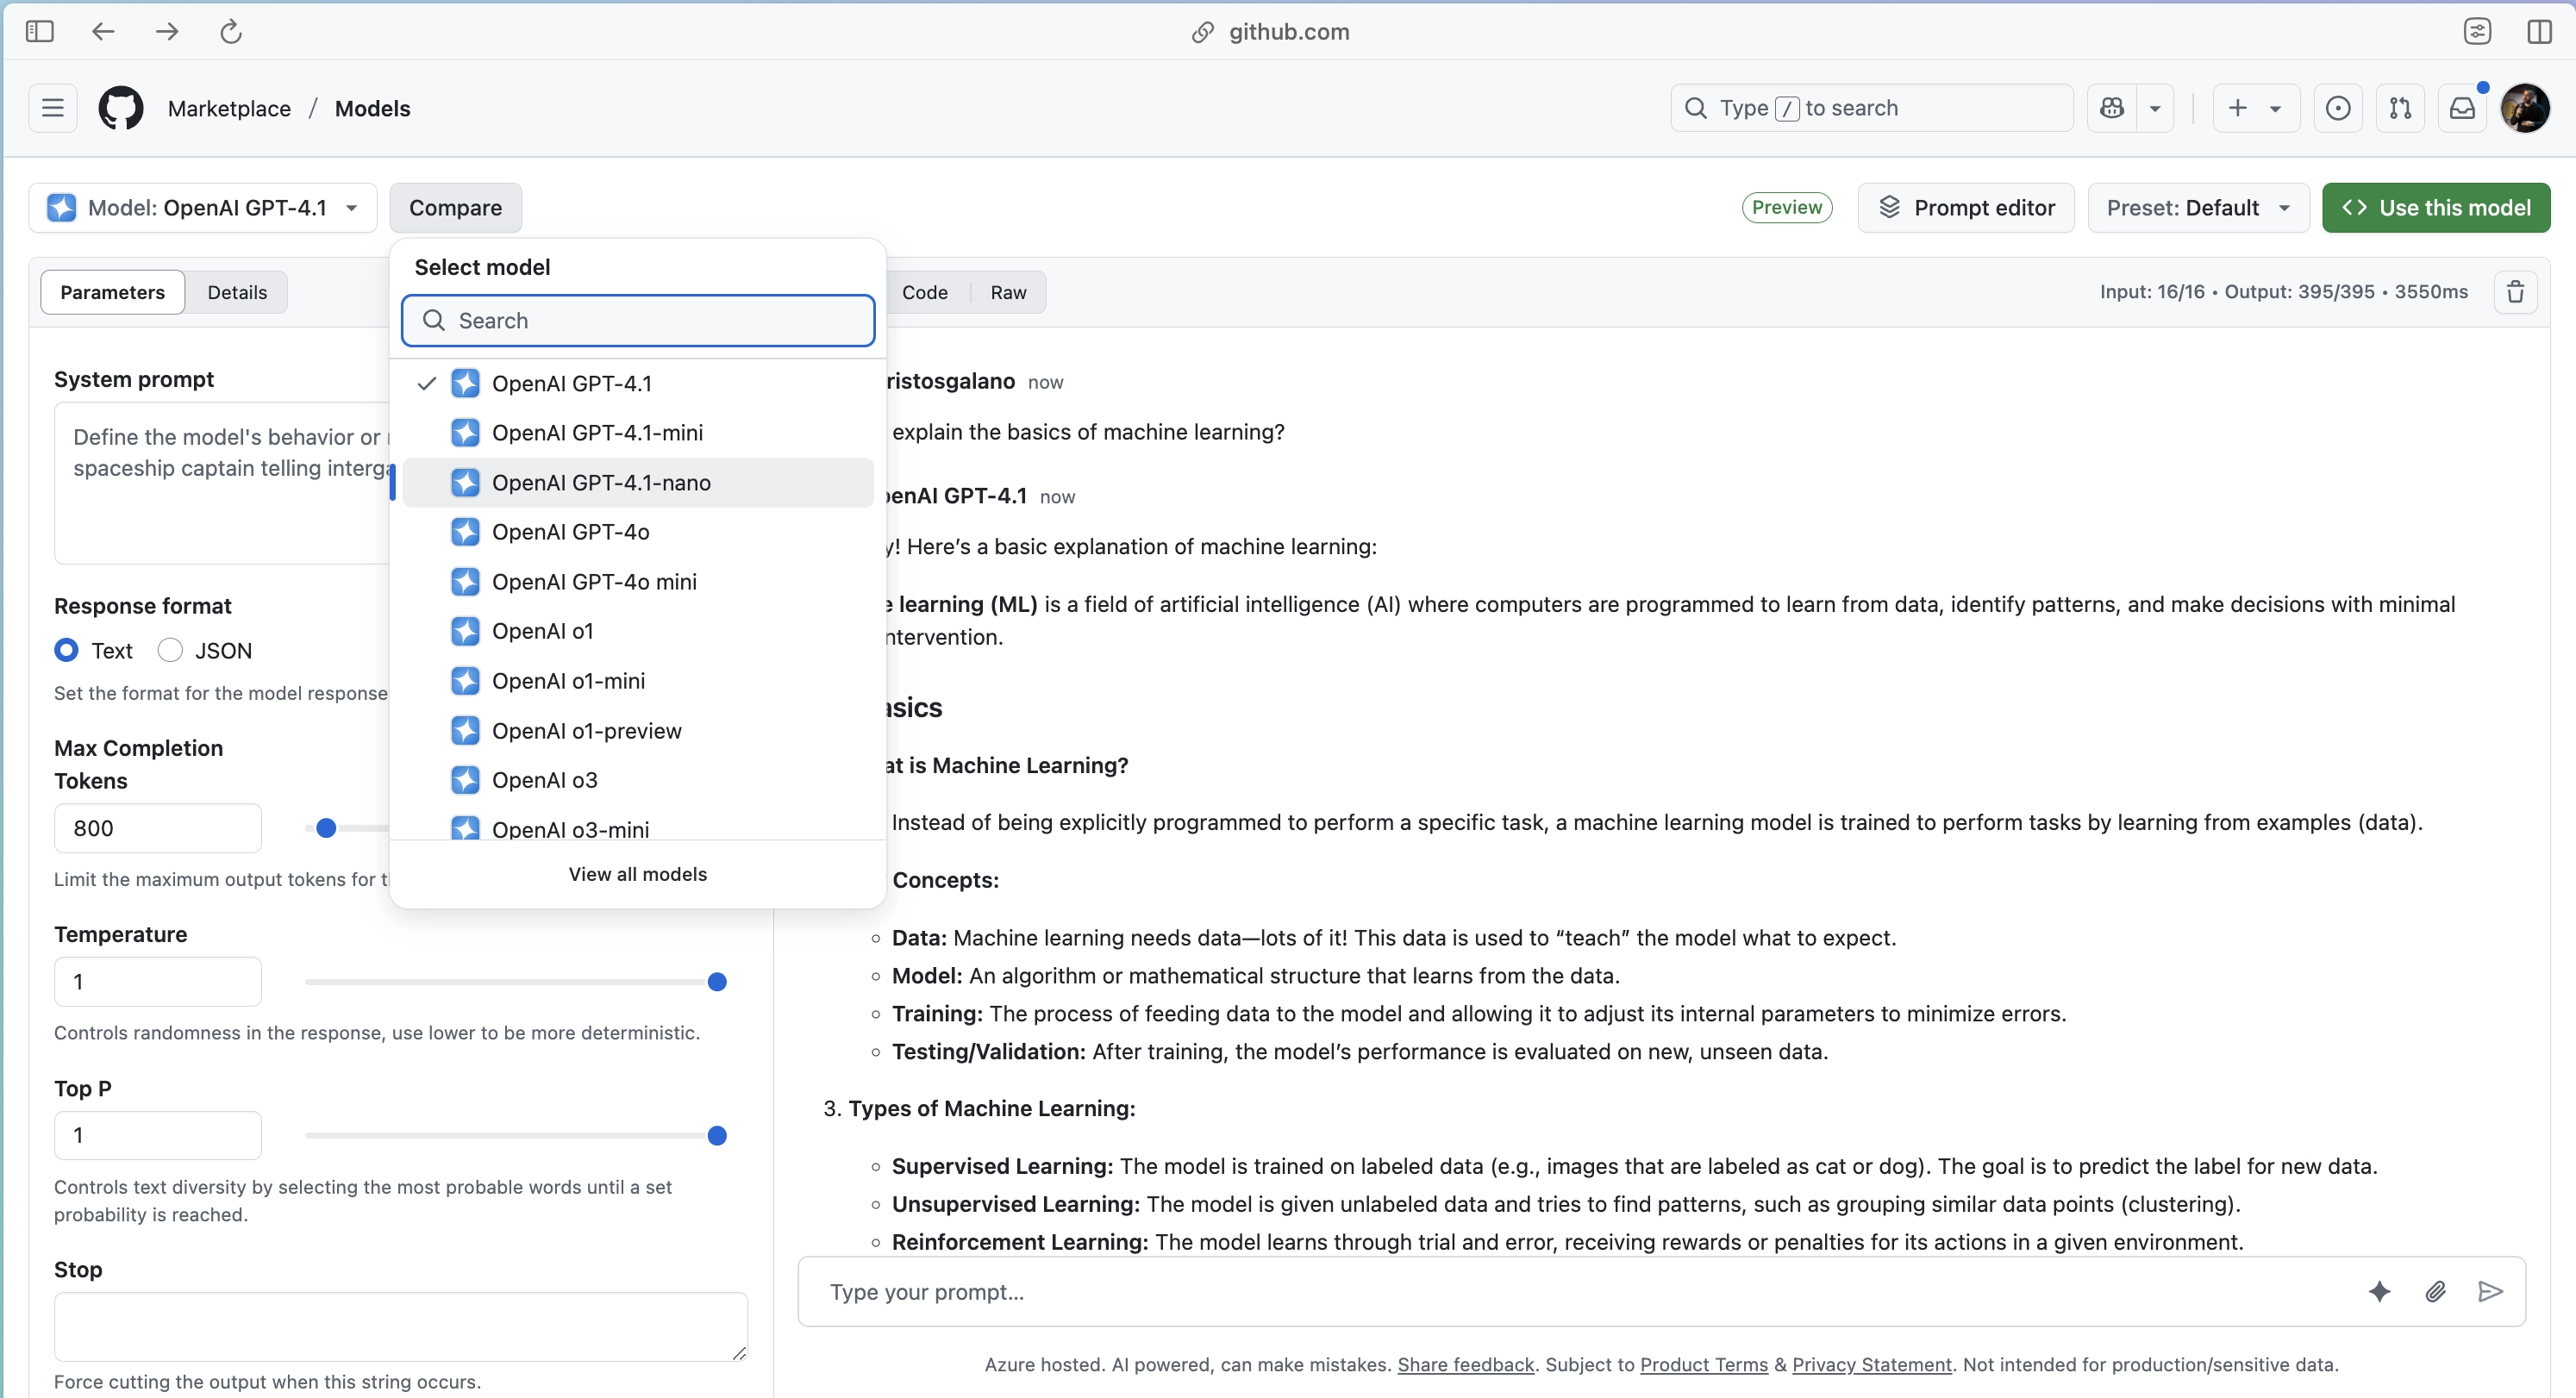Image resolution: width=2576 pixels, height=1398 pixels.
Task: Click the Max Completion Tokens field
Action: (x=158, y=828)
